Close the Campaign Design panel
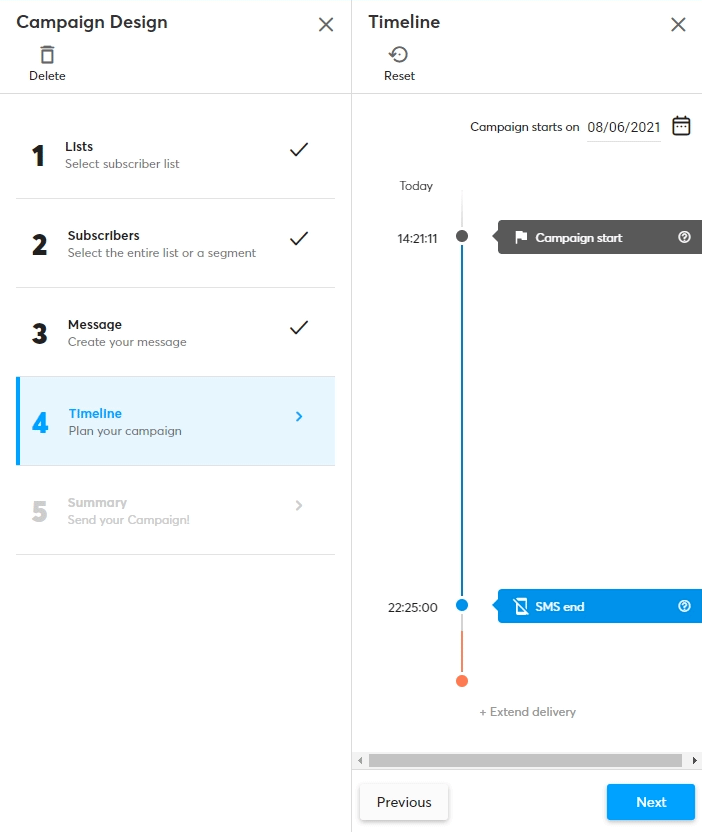 coord(326,24)
